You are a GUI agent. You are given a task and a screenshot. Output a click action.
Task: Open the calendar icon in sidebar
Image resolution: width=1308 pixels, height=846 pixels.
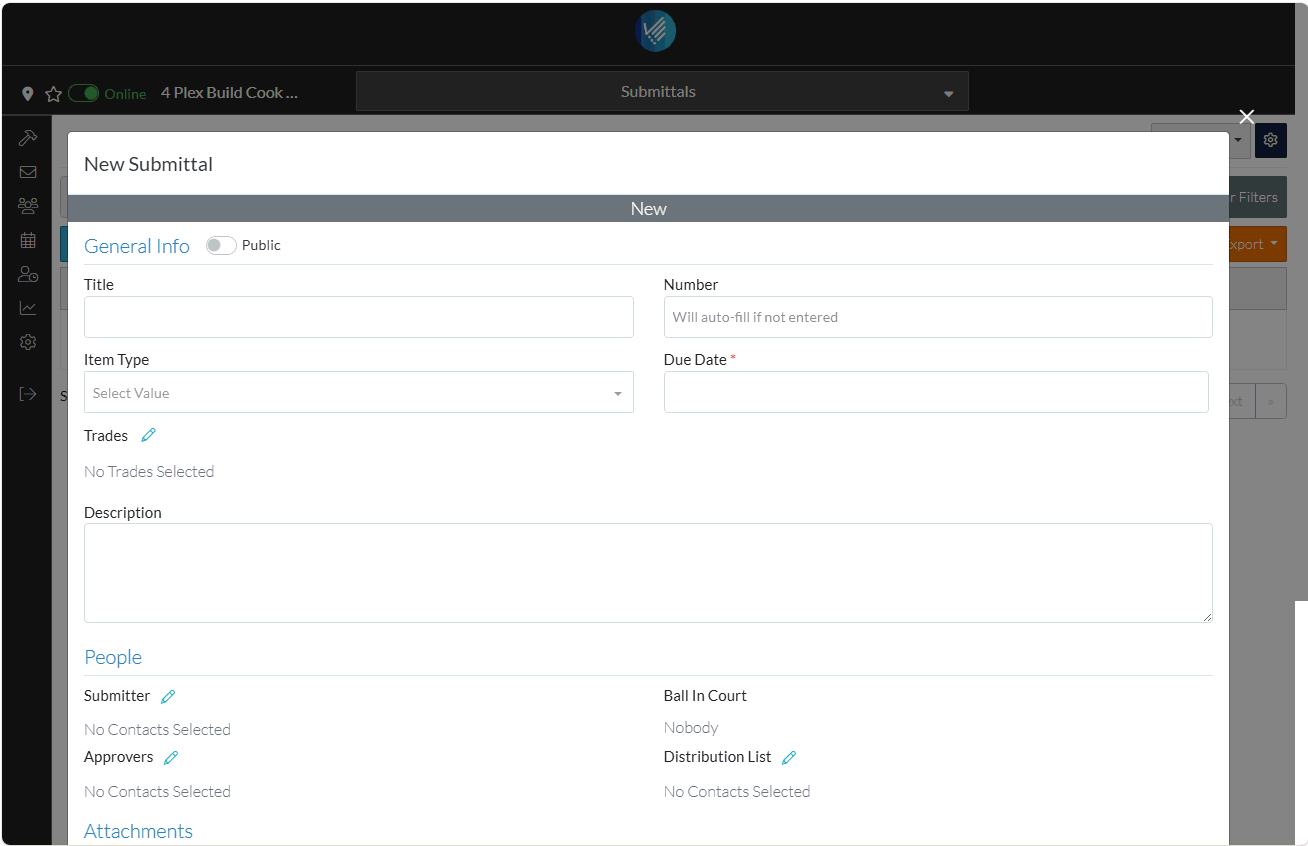28,240
